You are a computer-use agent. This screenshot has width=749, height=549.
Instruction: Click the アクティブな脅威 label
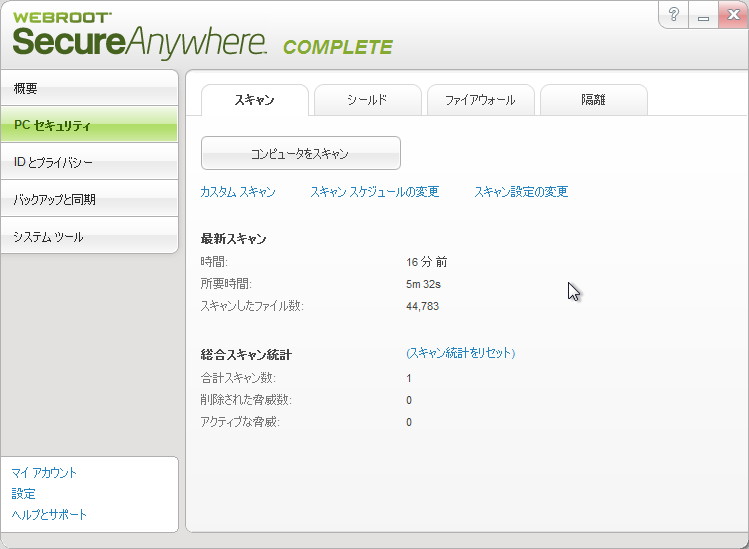240,422
